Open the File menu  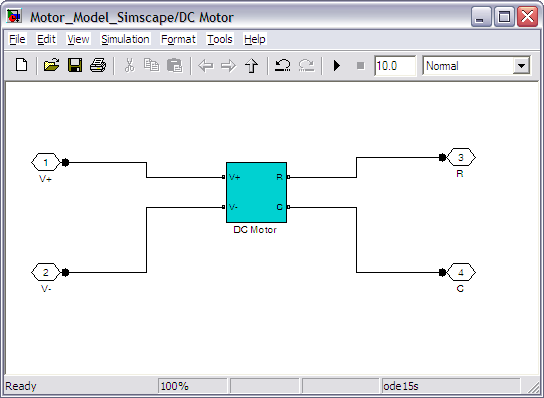(x=17, y=39)
